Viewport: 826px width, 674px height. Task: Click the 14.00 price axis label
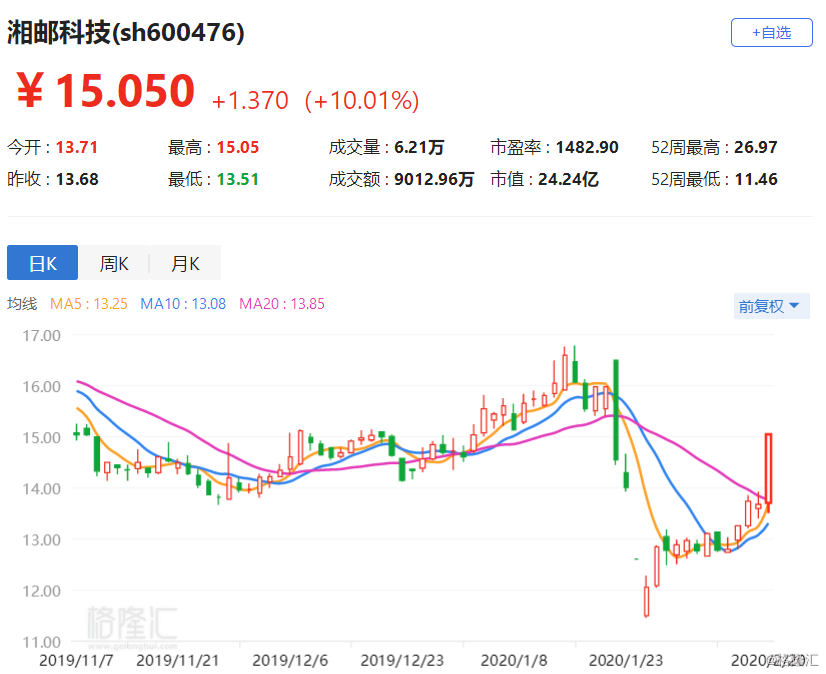pos(41,489)
